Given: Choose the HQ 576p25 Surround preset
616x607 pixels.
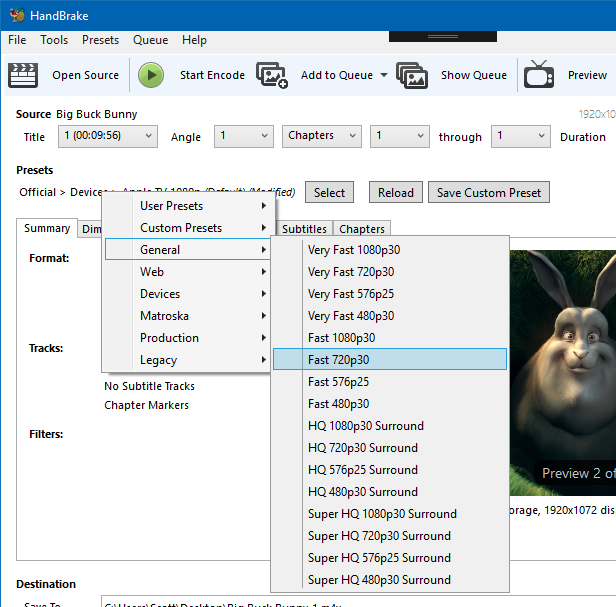Looking at the screenshot, I should point(390,470).
